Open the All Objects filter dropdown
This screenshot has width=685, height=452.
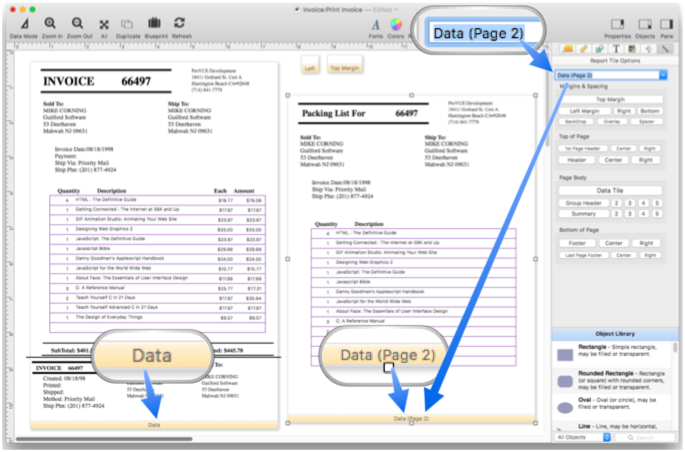tap(583, 437)
